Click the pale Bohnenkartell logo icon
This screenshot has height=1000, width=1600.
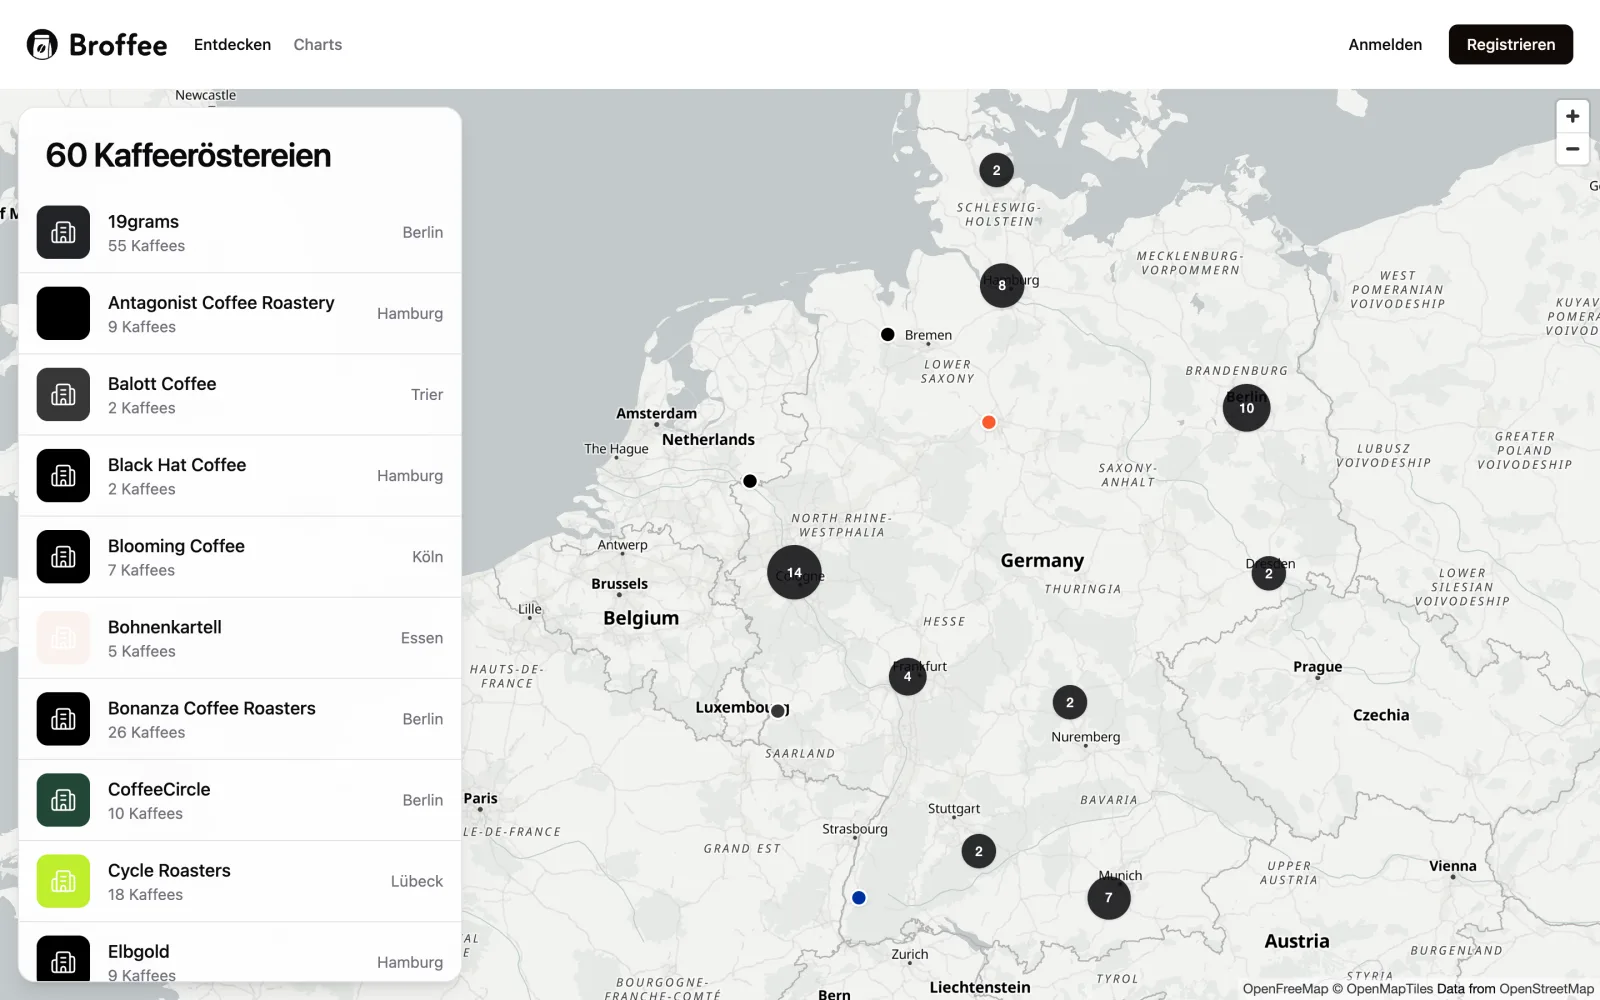pyautogui.click(x=63, y=637)
